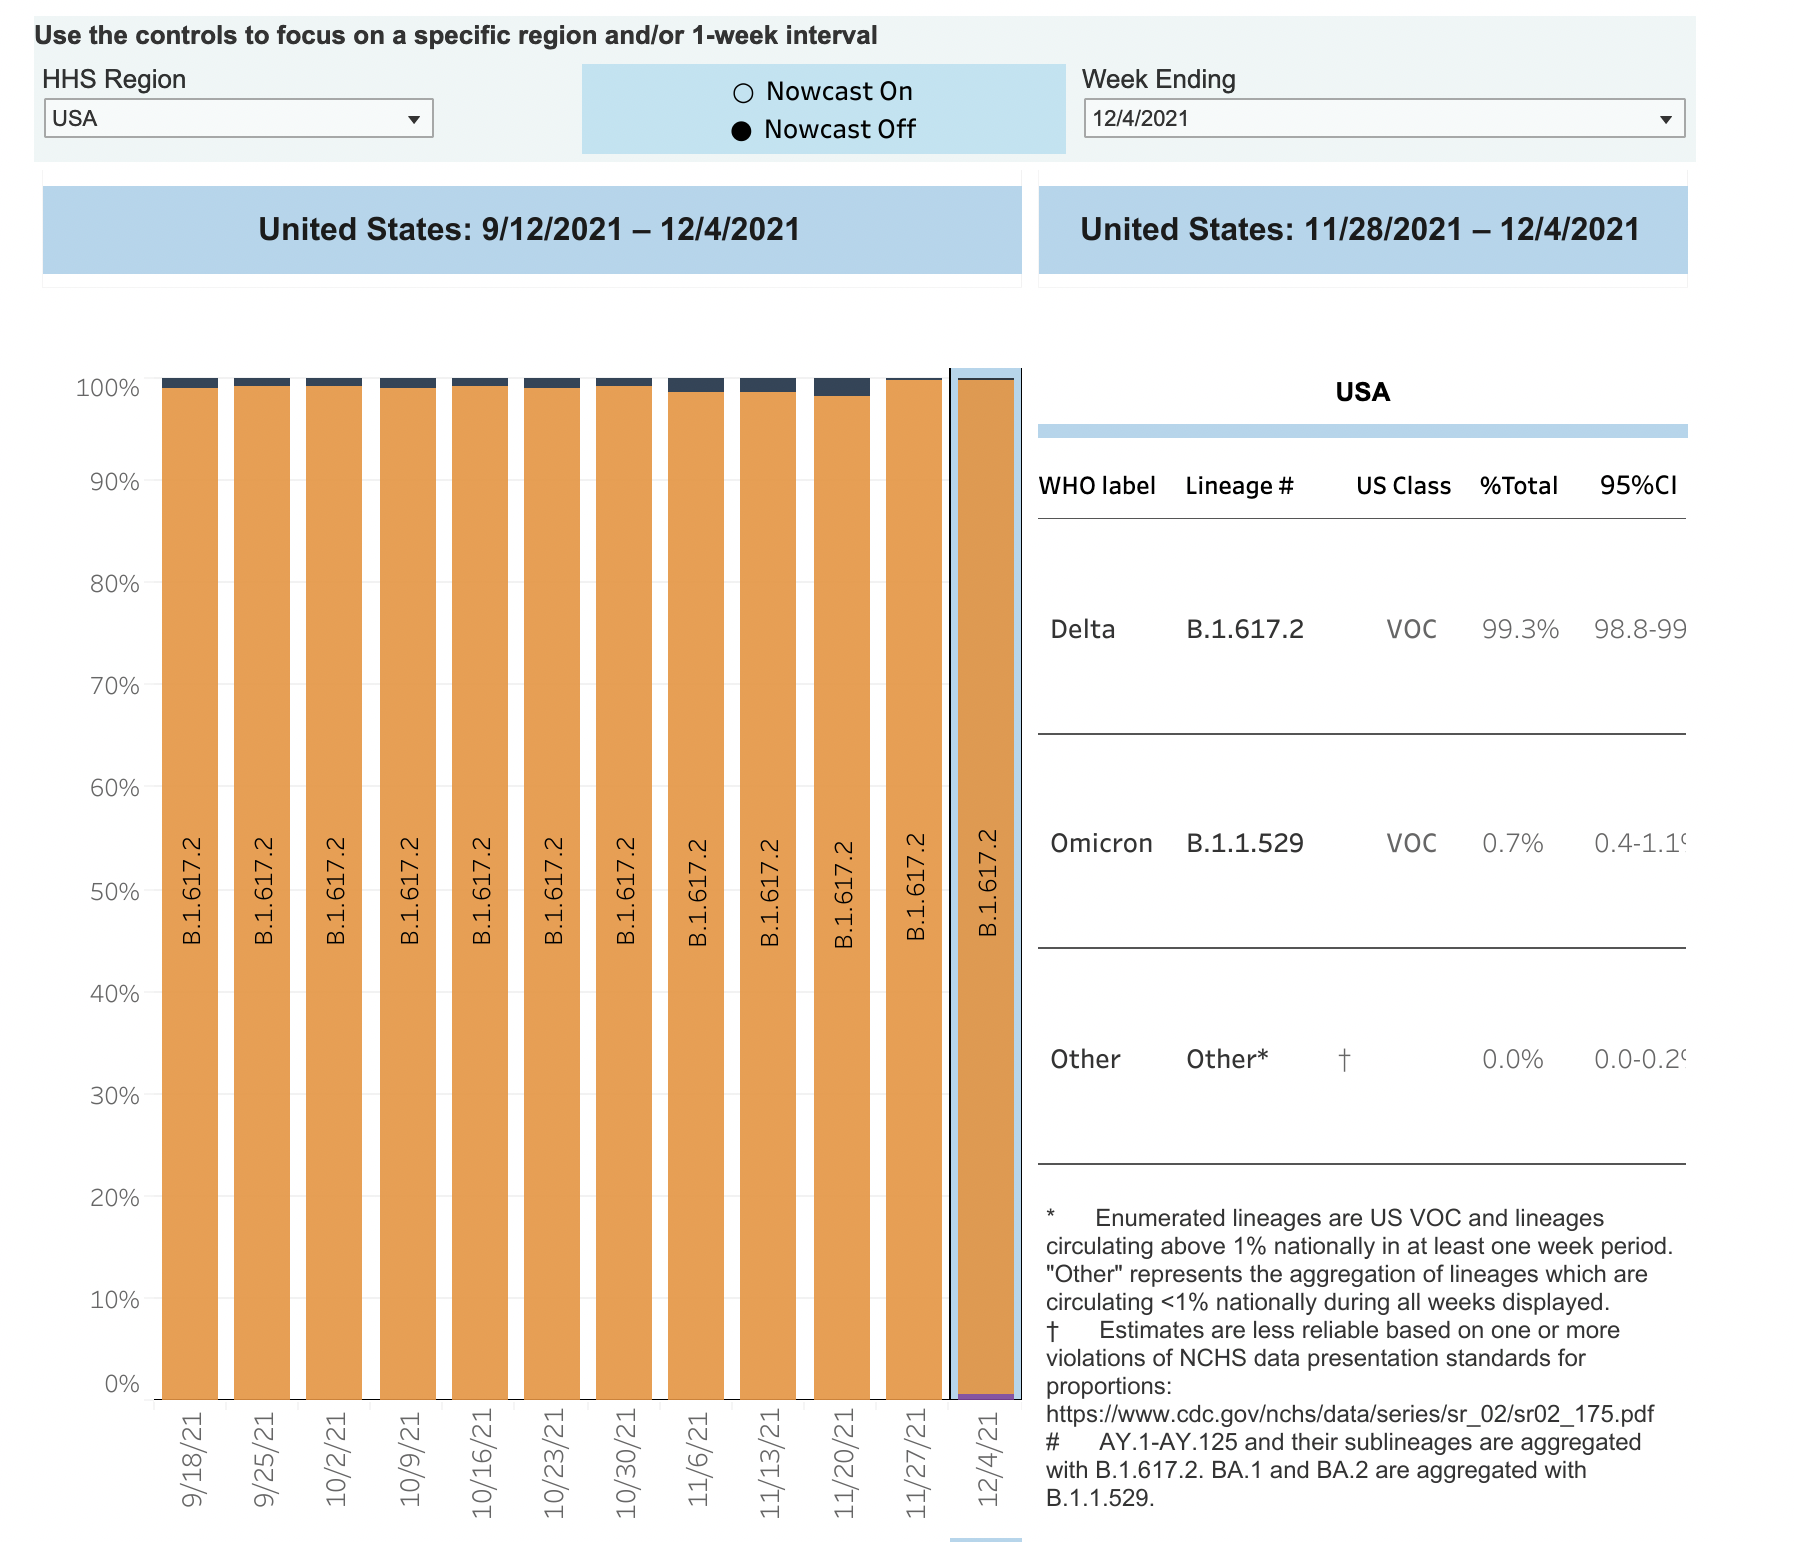Screen dimensions: 1794x1542
Task: Click the purple Omicron segment in 12/4/21 bar
Action: 986,1396
